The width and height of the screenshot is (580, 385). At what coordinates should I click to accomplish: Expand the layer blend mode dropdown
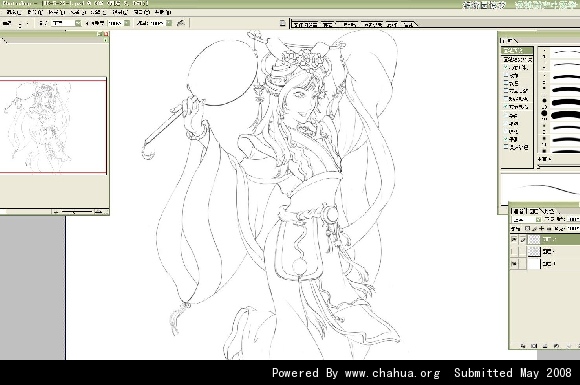(538, 220)
